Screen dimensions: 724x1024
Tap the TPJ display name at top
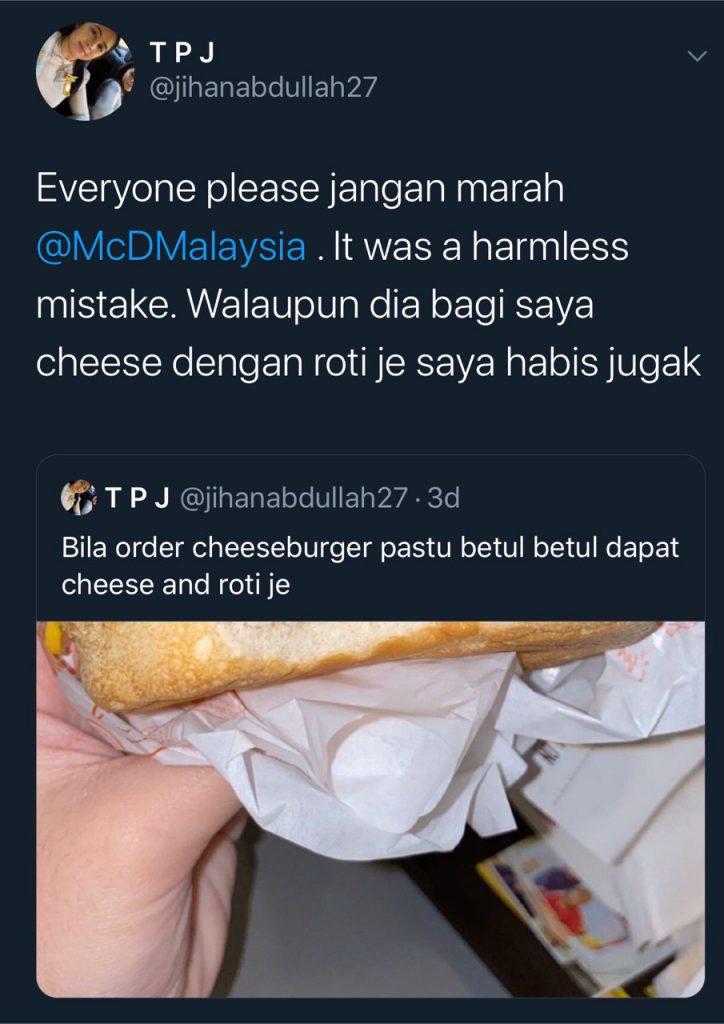pos(182,54)
